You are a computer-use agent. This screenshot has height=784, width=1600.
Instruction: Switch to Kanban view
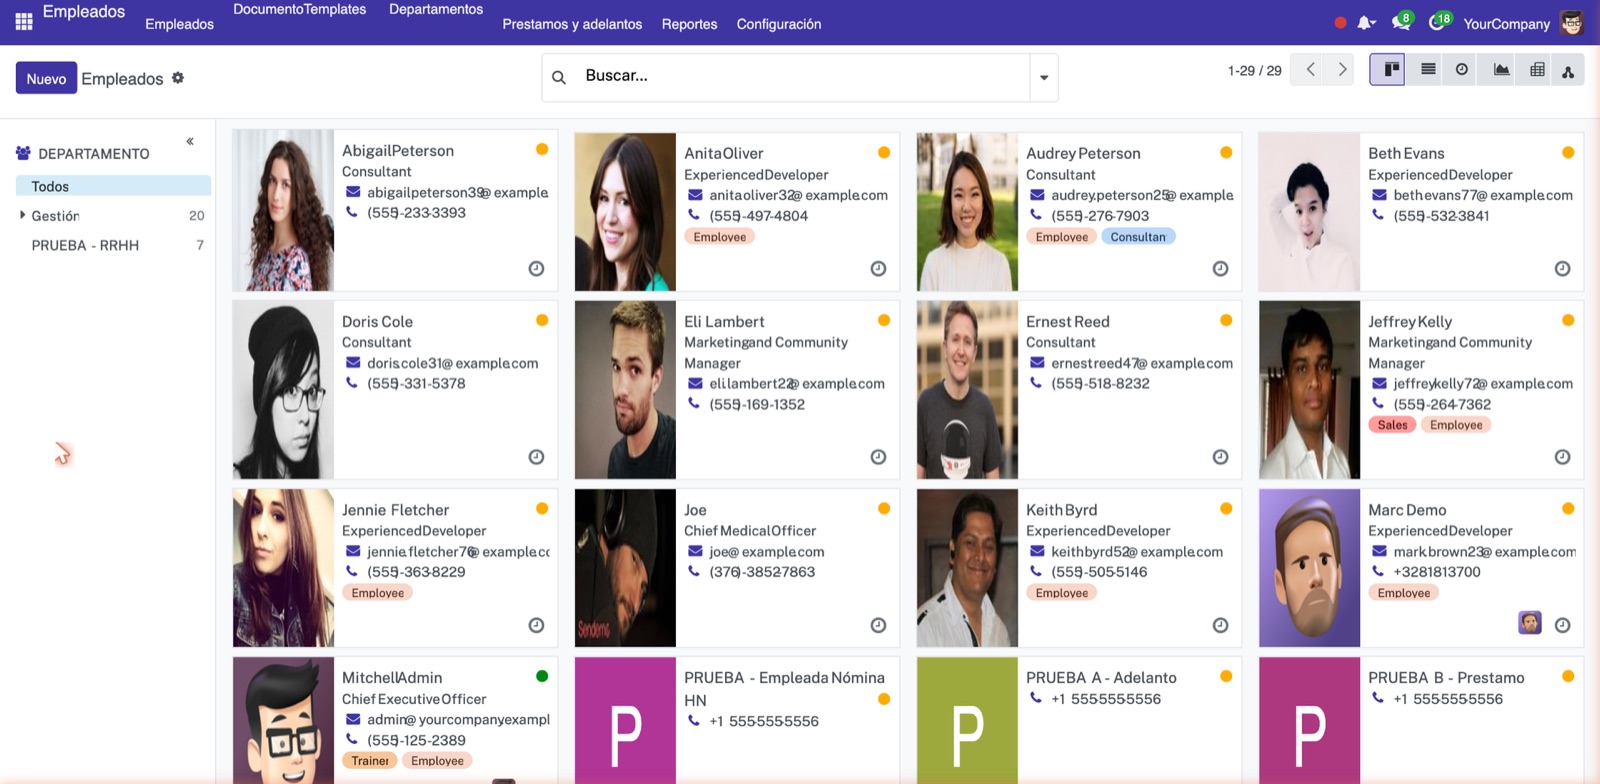(1387, 69)
